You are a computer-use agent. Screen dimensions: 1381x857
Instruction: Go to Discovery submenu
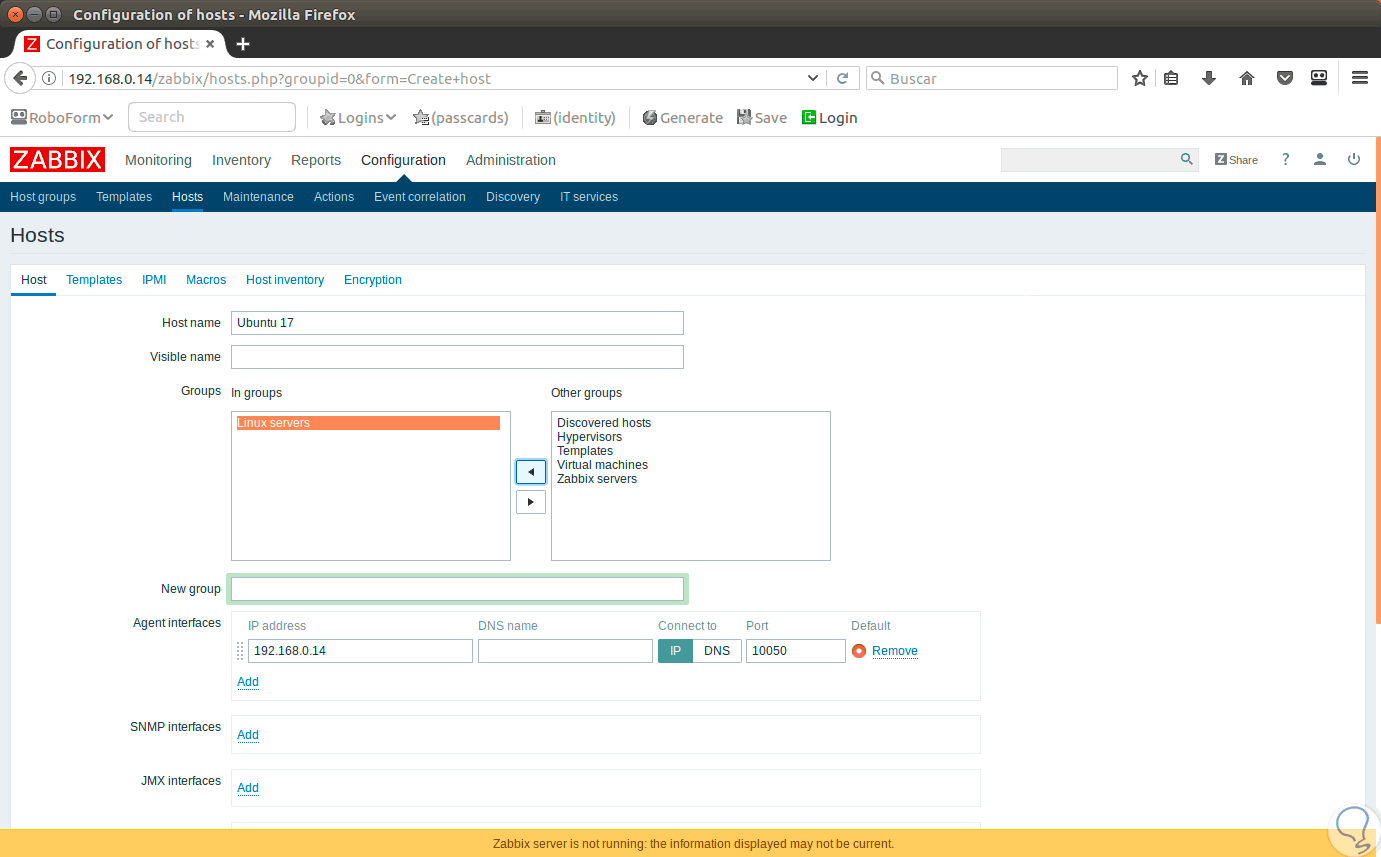[513, 197]
